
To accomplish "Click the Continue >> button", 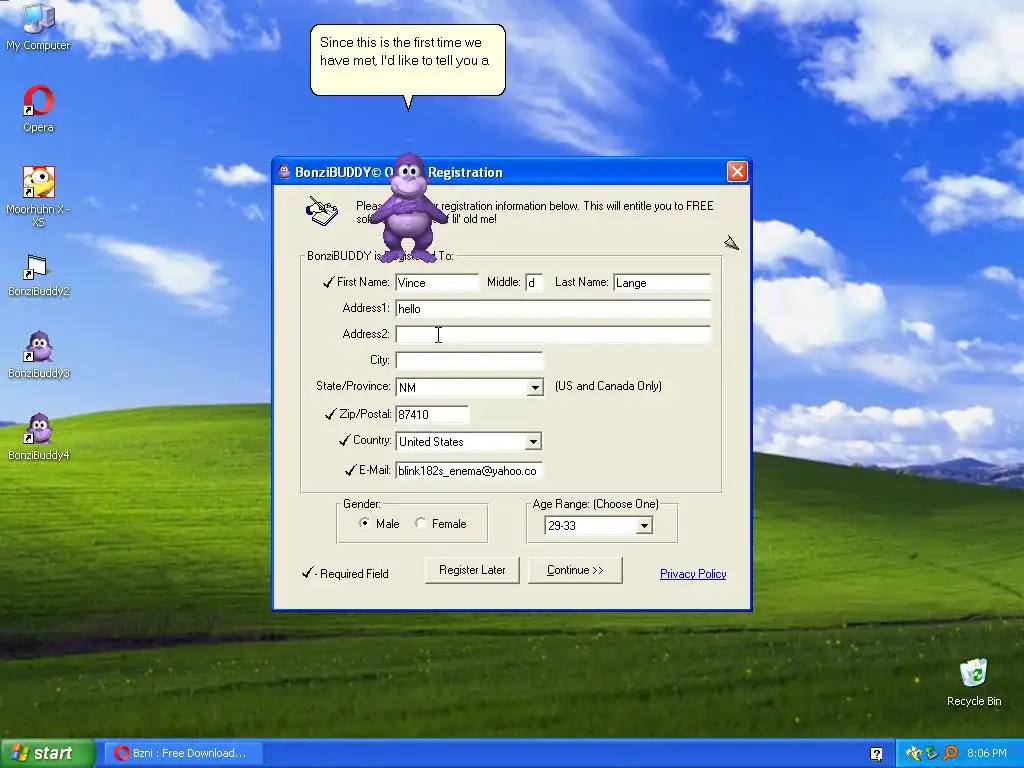I will 575,570.
